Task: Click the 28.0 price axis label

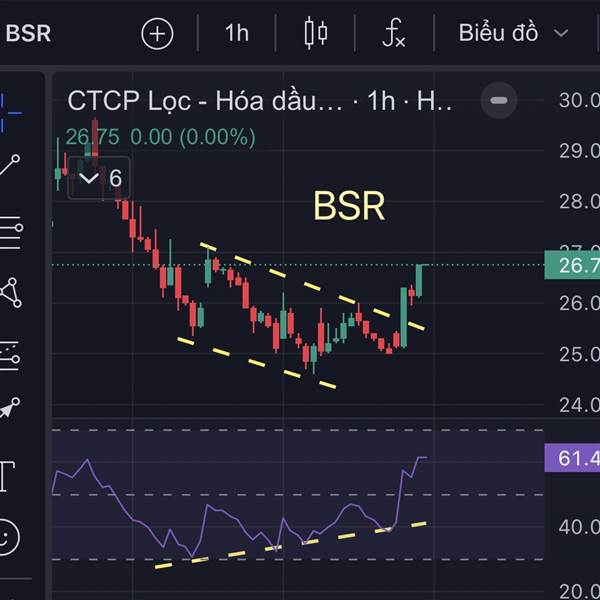Action: click(x=579, y=202)
